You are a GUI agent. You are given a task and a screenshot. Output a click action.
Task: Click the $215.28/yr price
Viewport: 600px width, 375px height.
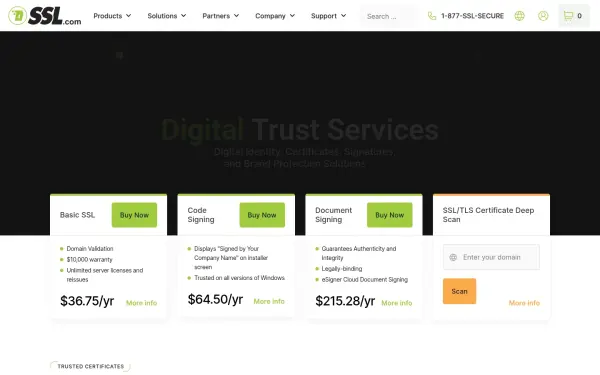[345, 301]
